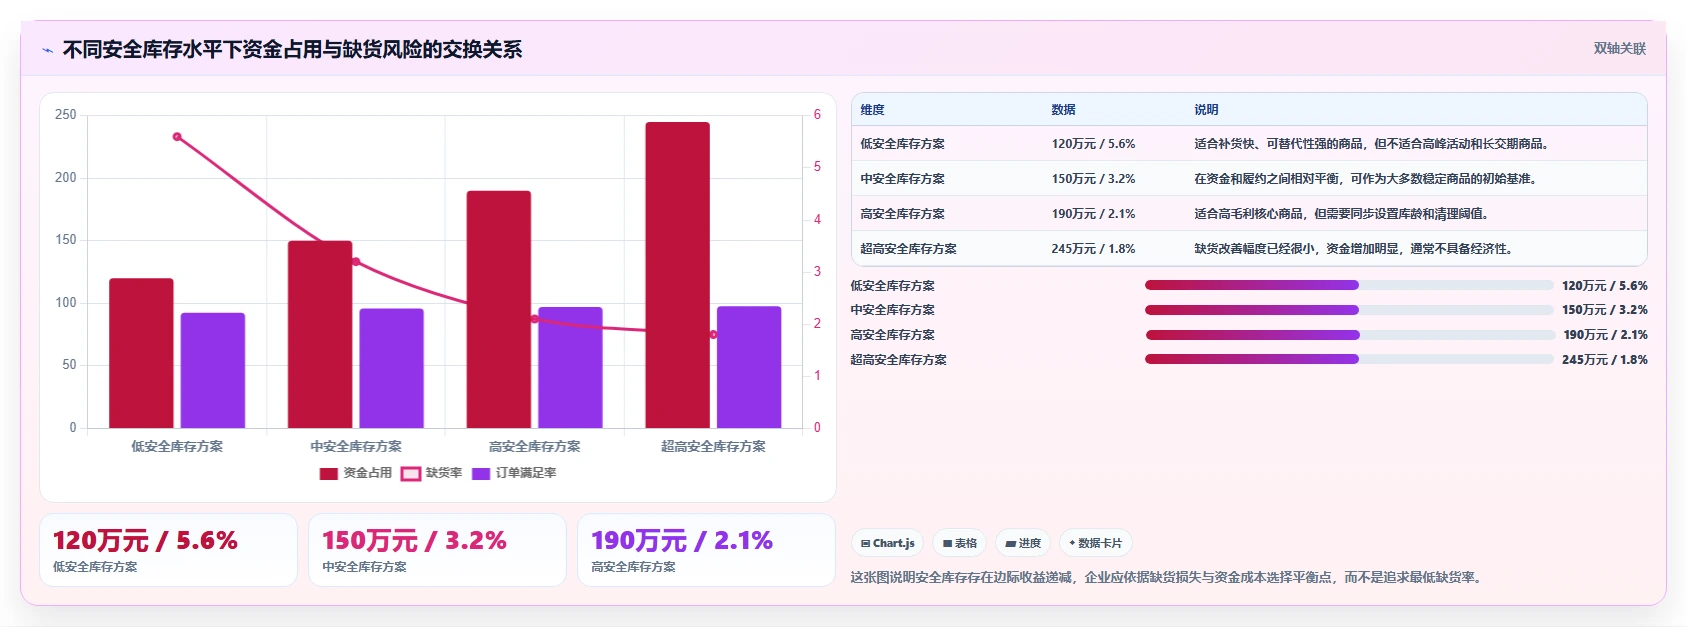Click progress bar for 中安全库存方案

(1349, 310)
